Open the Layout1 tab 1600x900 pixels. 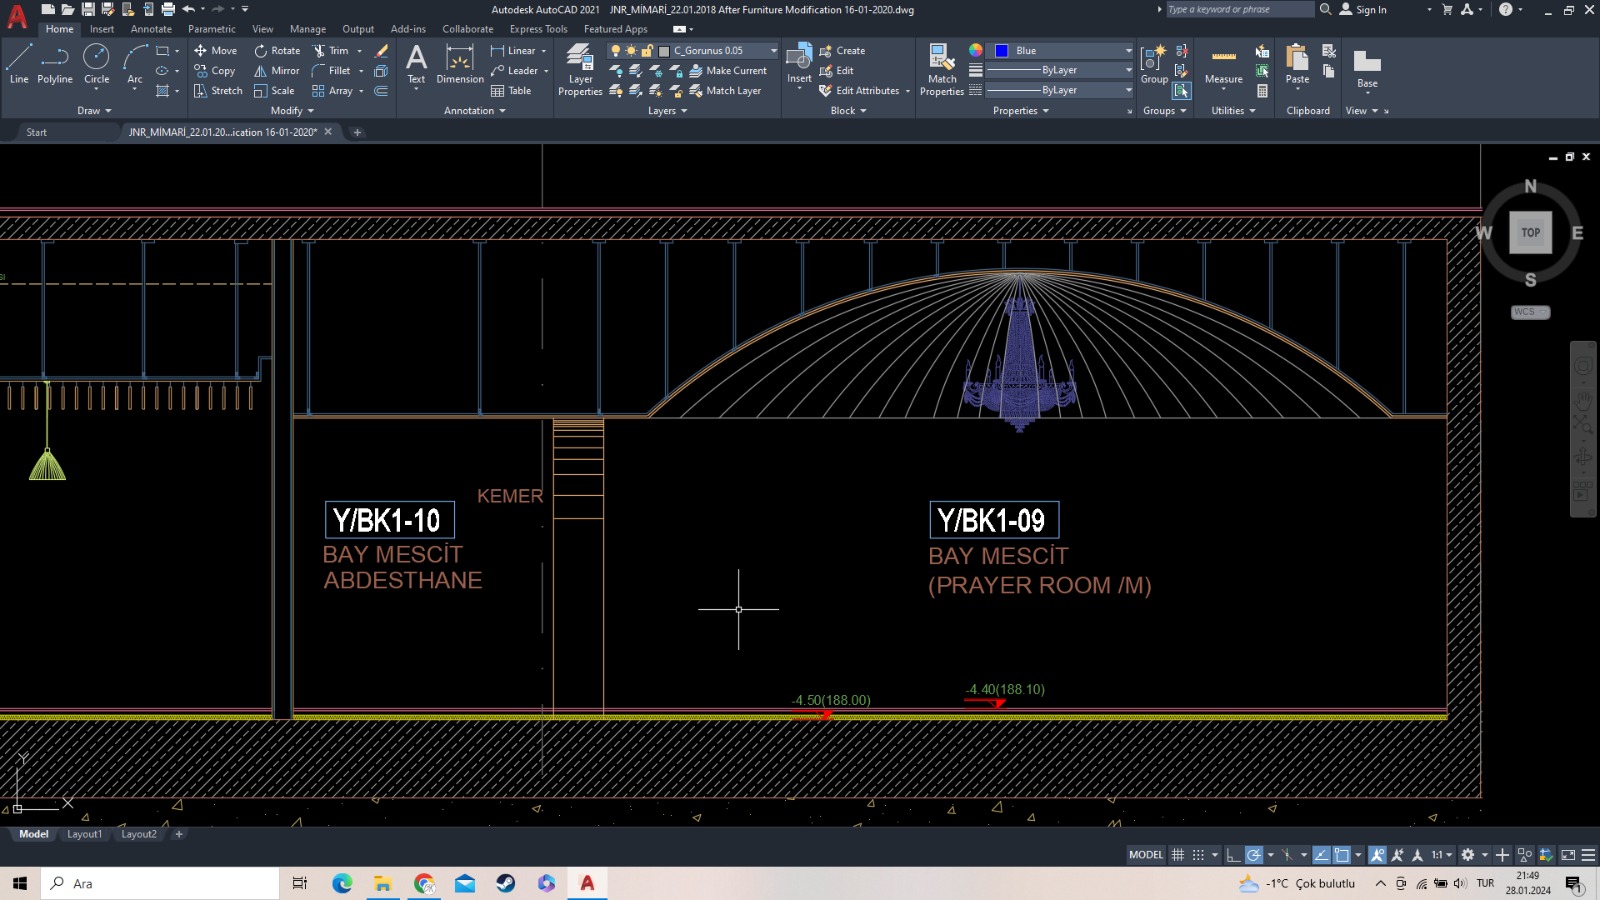[84, 834]
